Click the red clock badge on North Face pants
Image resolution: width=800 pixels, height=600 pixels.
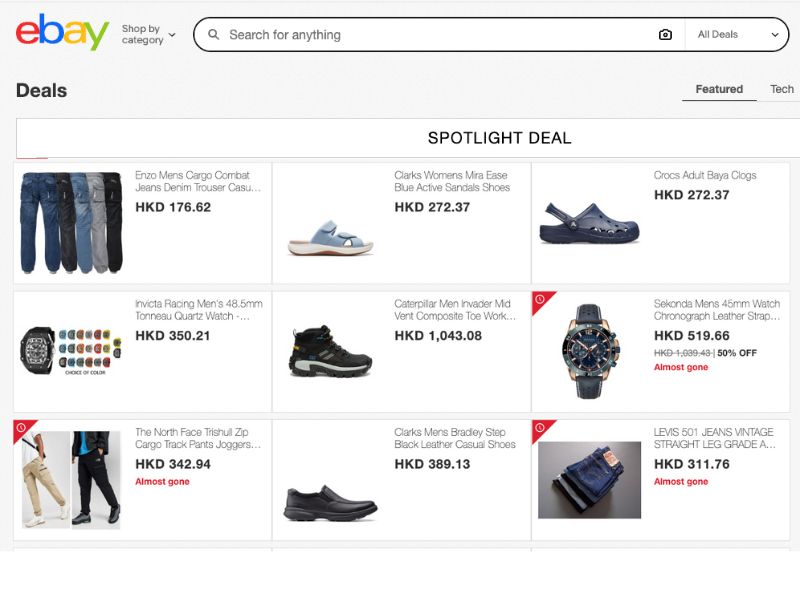(x=22, y=429)
